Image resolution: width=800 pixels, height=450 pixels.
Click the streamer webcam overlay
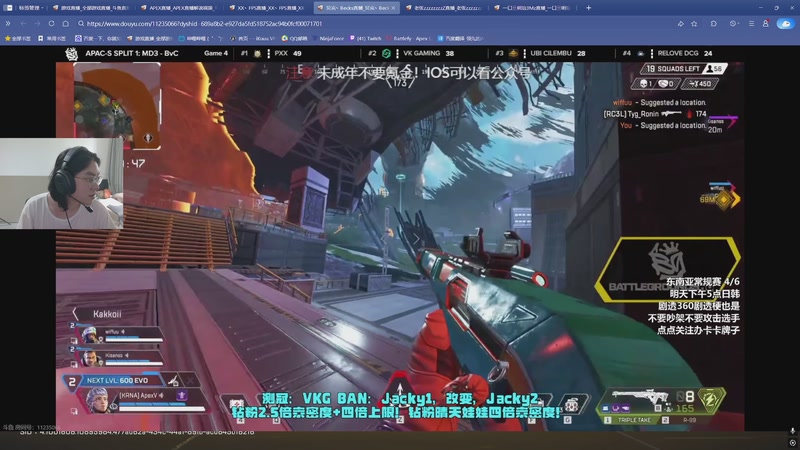pyautogui.click(x=61, y=183)
